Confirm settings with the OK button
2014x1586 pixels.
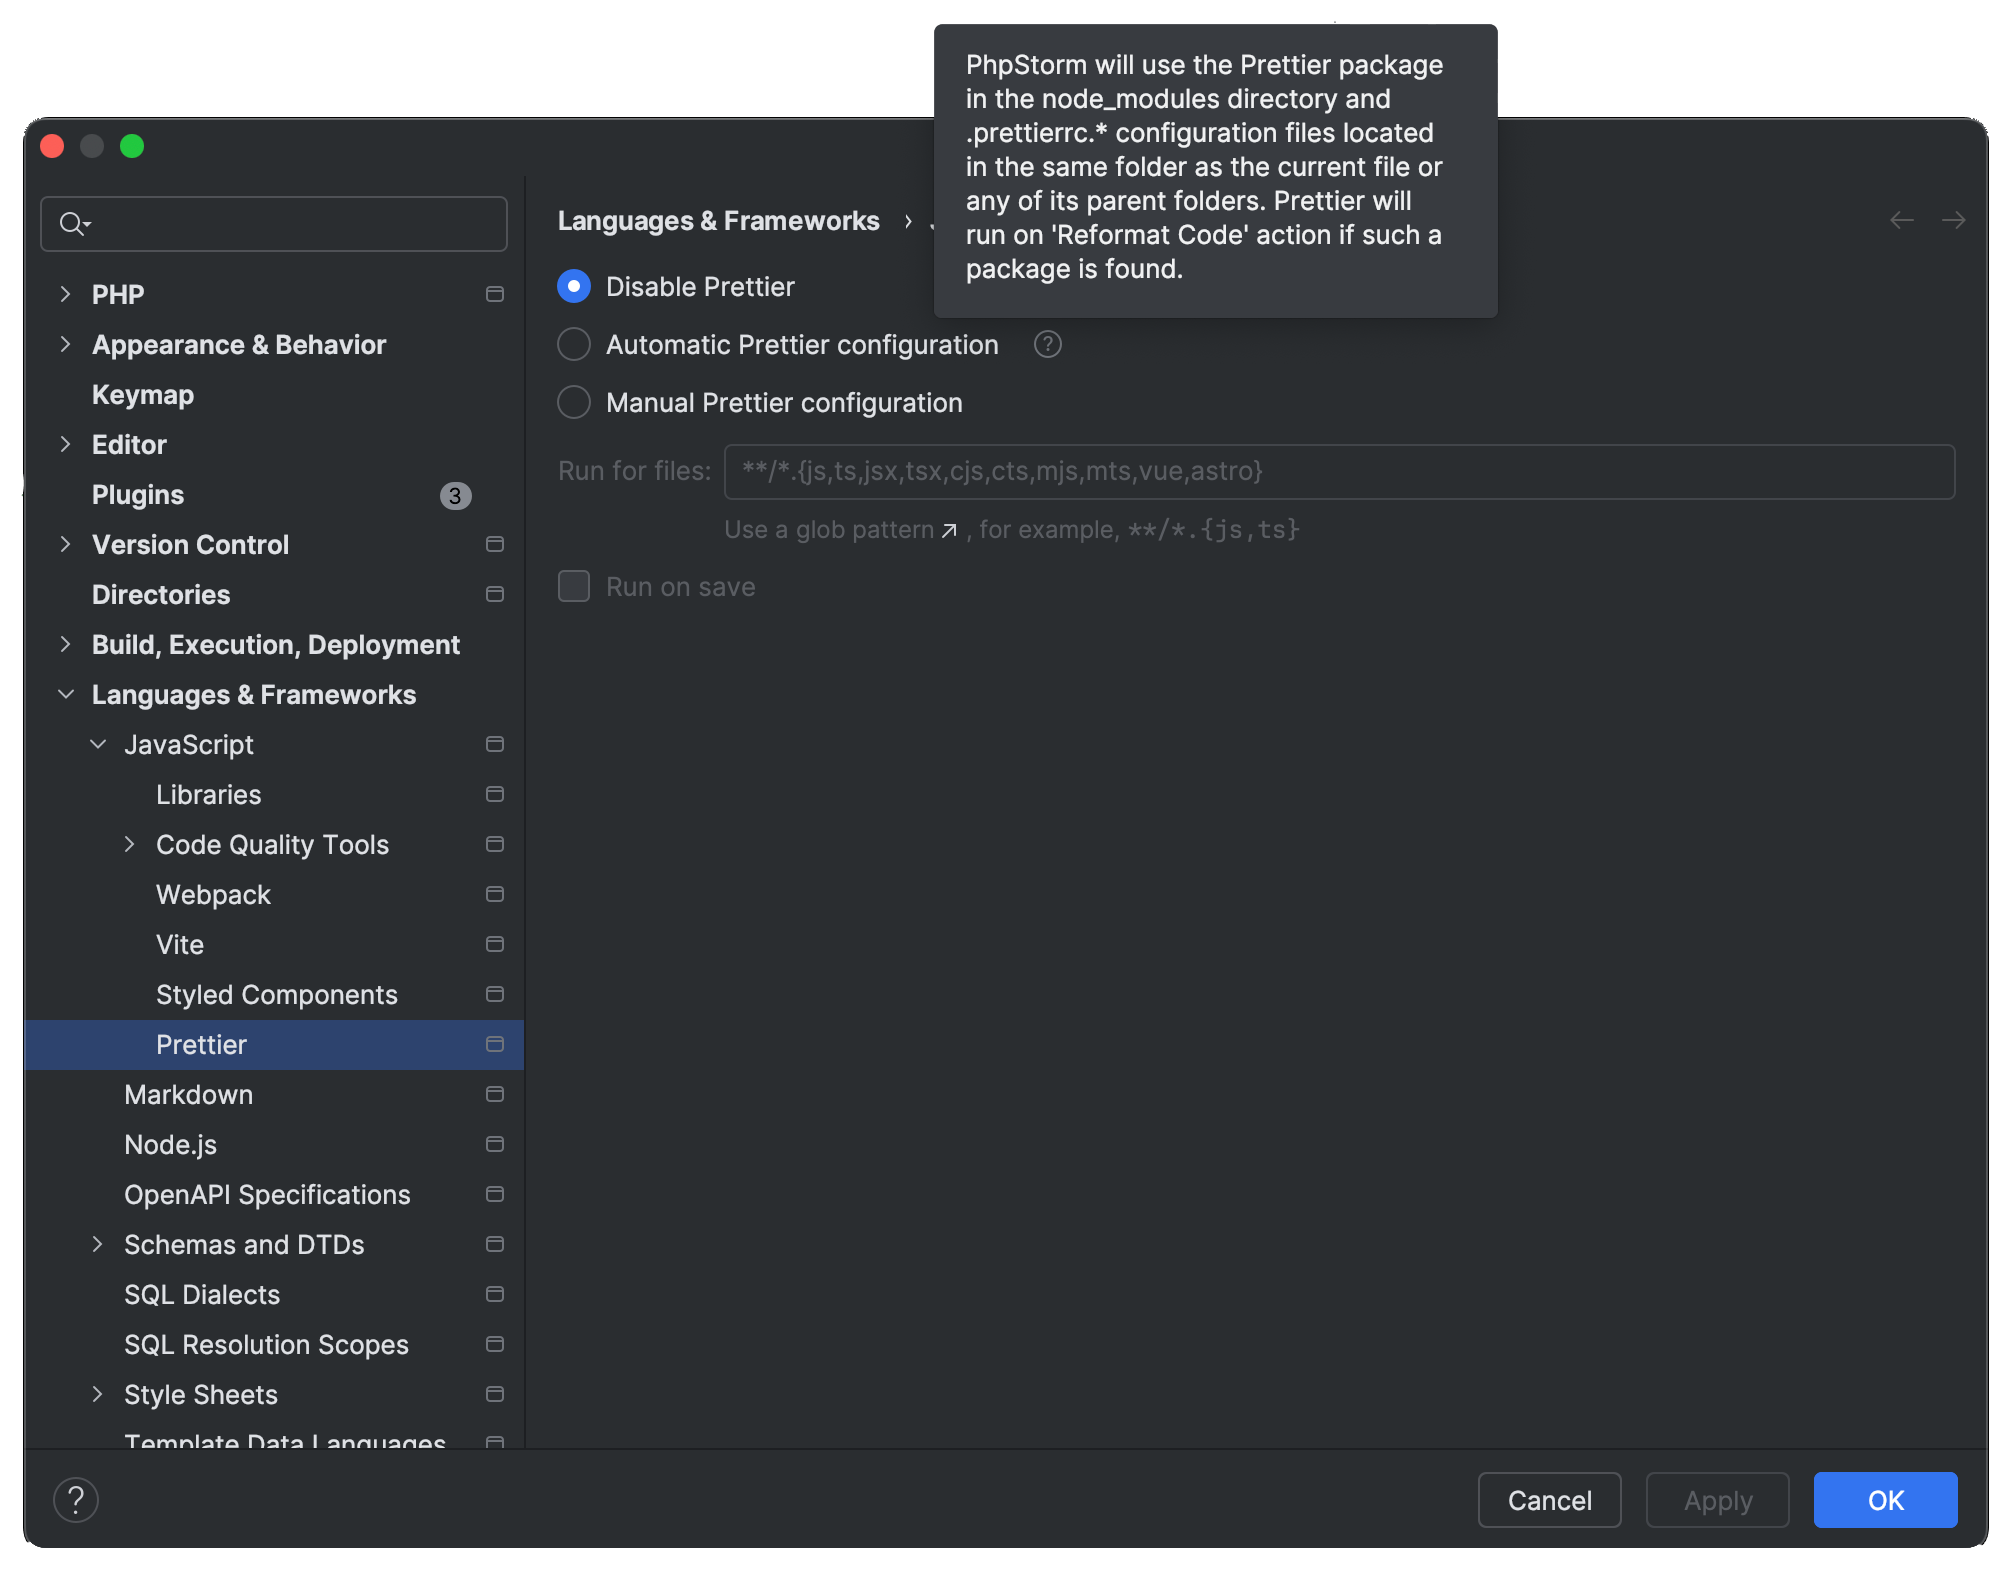1884,1500
